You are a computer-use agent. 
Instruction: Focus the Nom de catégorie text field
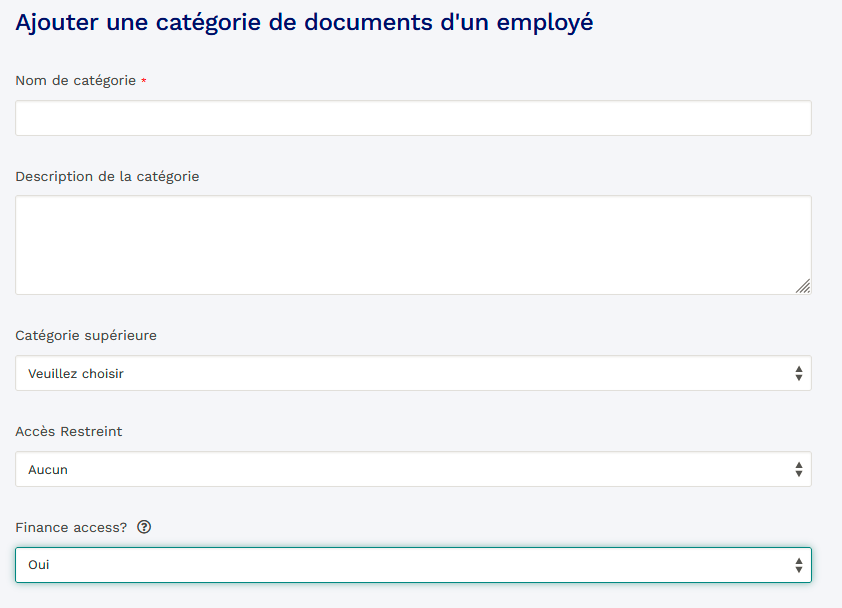tap(413, 118)
